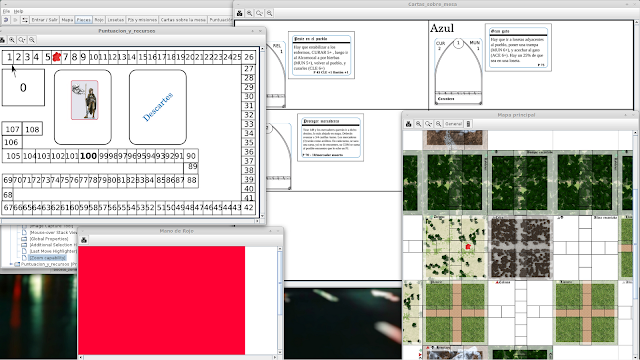Click zoom select icon in Mapa principal window
The height and width of the screenshot is (360, 640).
(x=428, y=124)
